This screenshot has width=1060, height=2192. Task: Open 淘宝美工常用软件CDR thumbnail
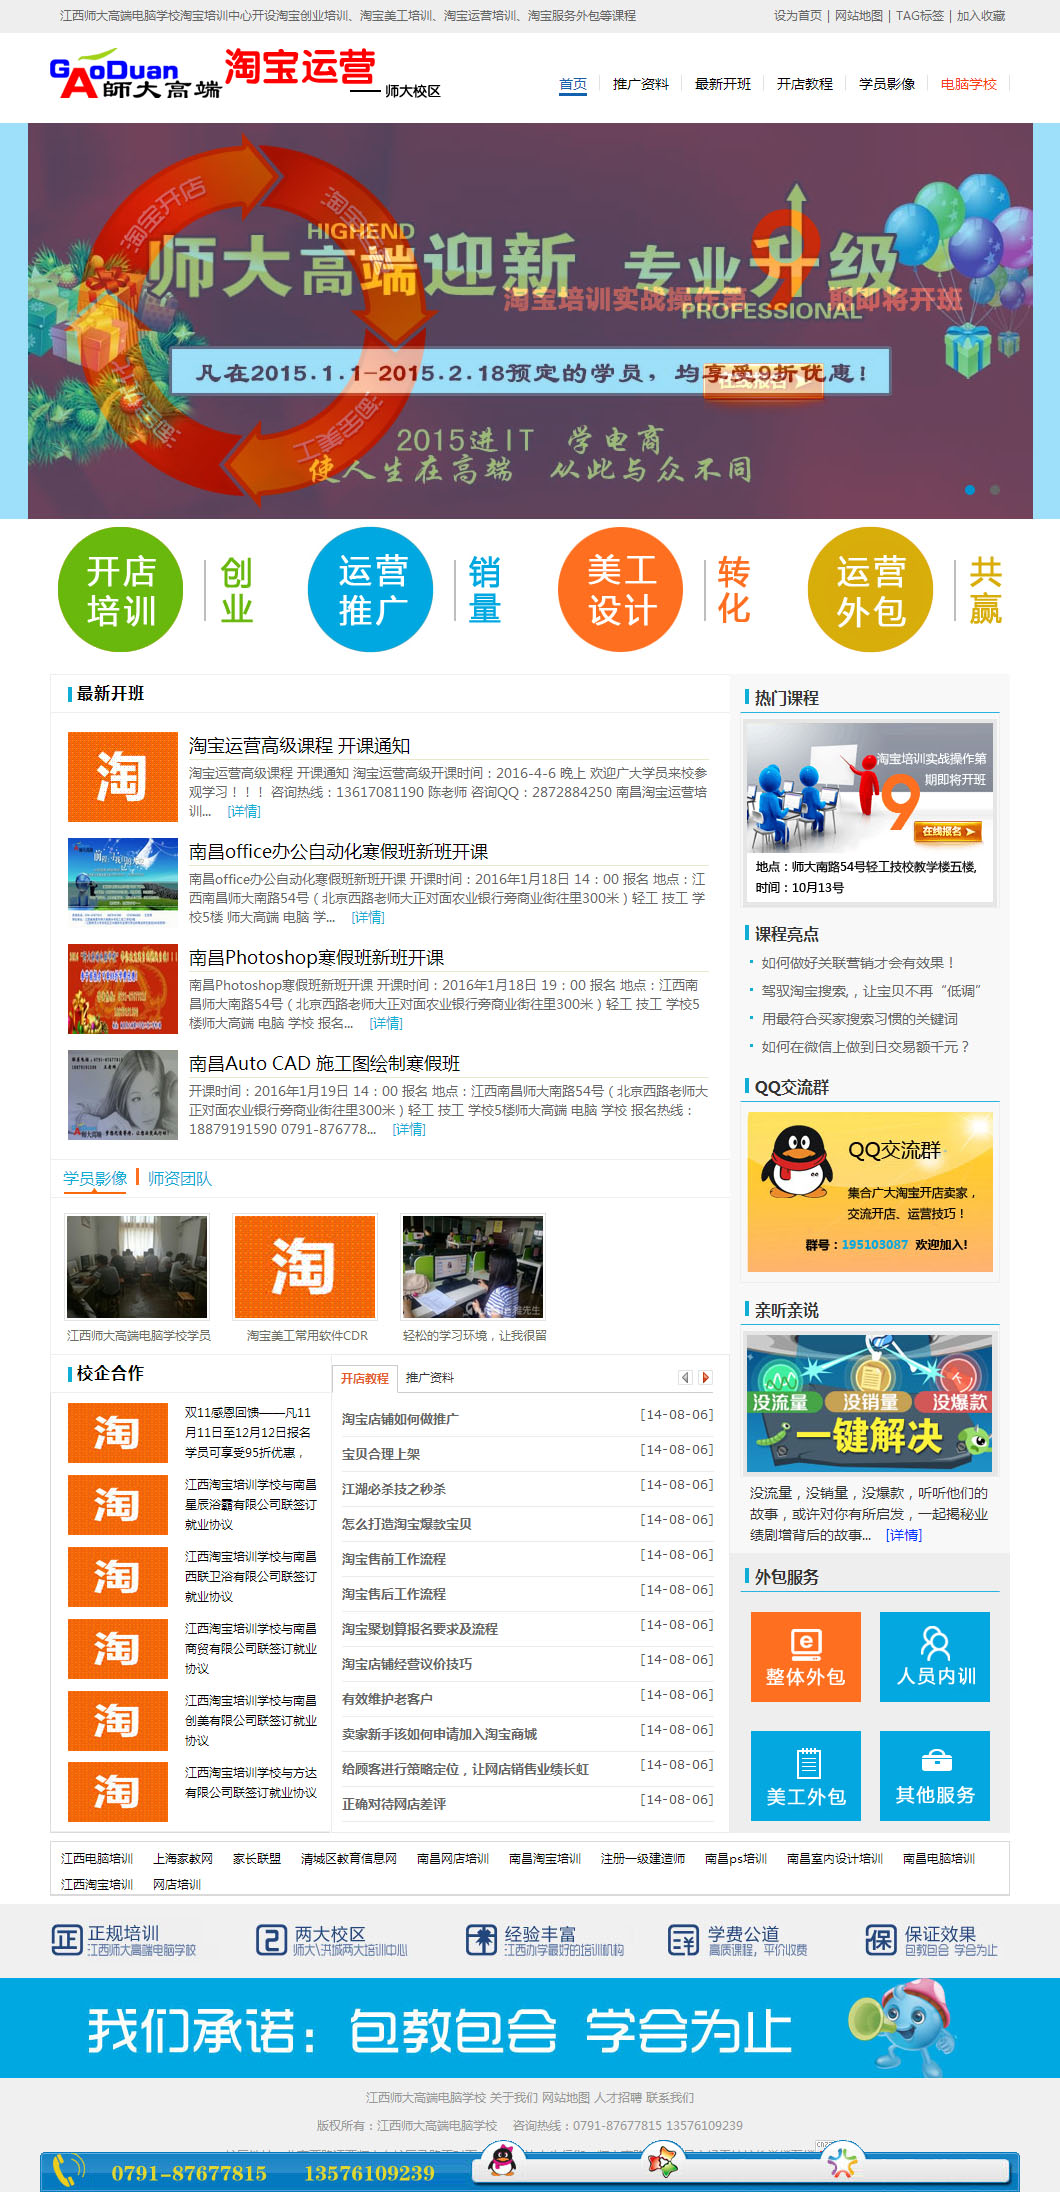pyautogui.click(x=305, y=1267)
